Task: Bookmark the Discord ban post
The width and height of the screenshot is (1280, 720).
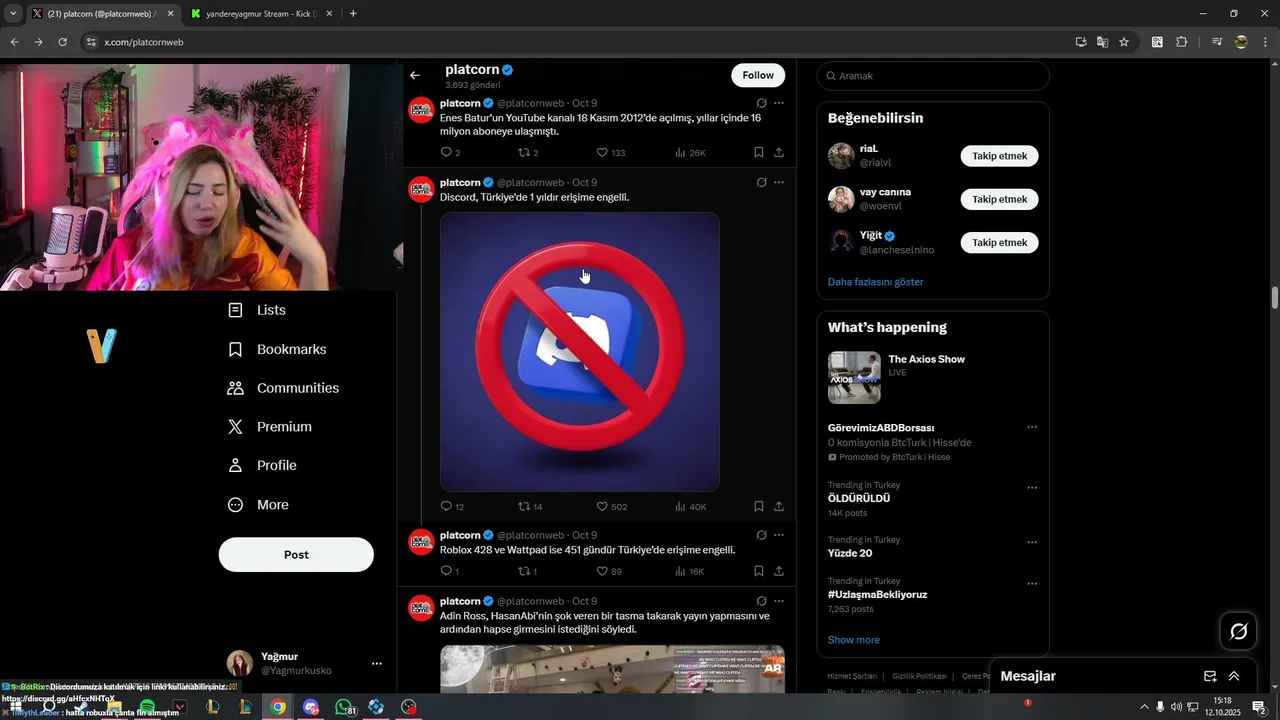Action: coord(759,507)
